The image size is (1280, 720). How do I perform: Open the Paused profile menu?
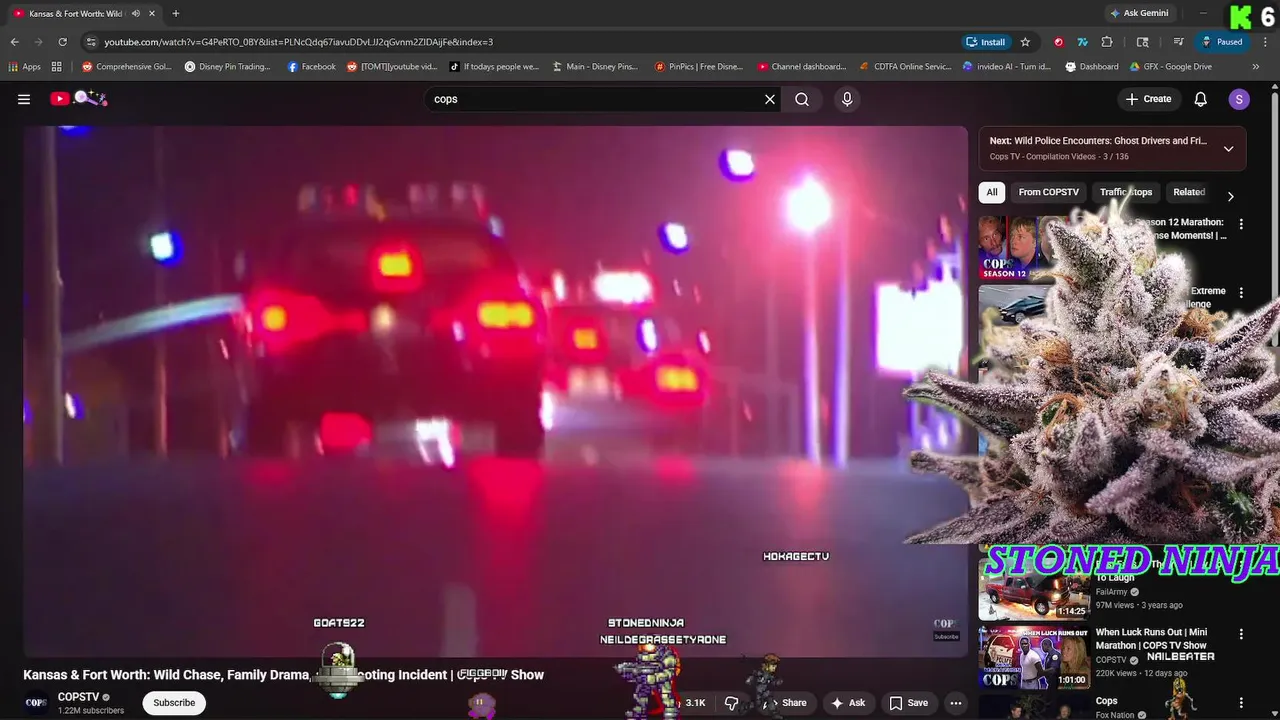tap(1223, 42)
